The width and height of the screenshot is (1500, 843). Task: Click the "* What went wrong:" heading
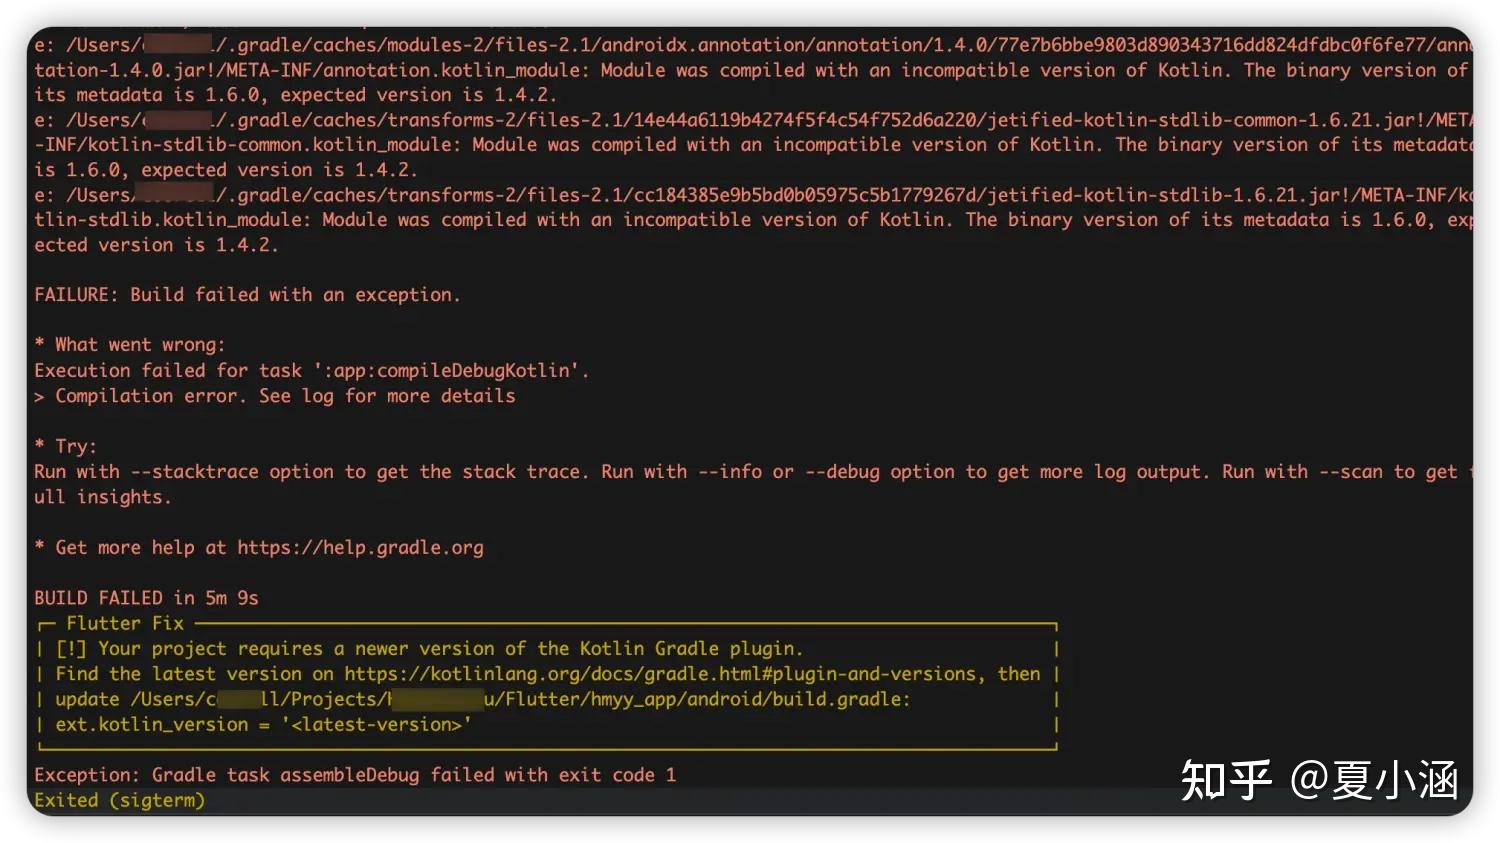130,345
